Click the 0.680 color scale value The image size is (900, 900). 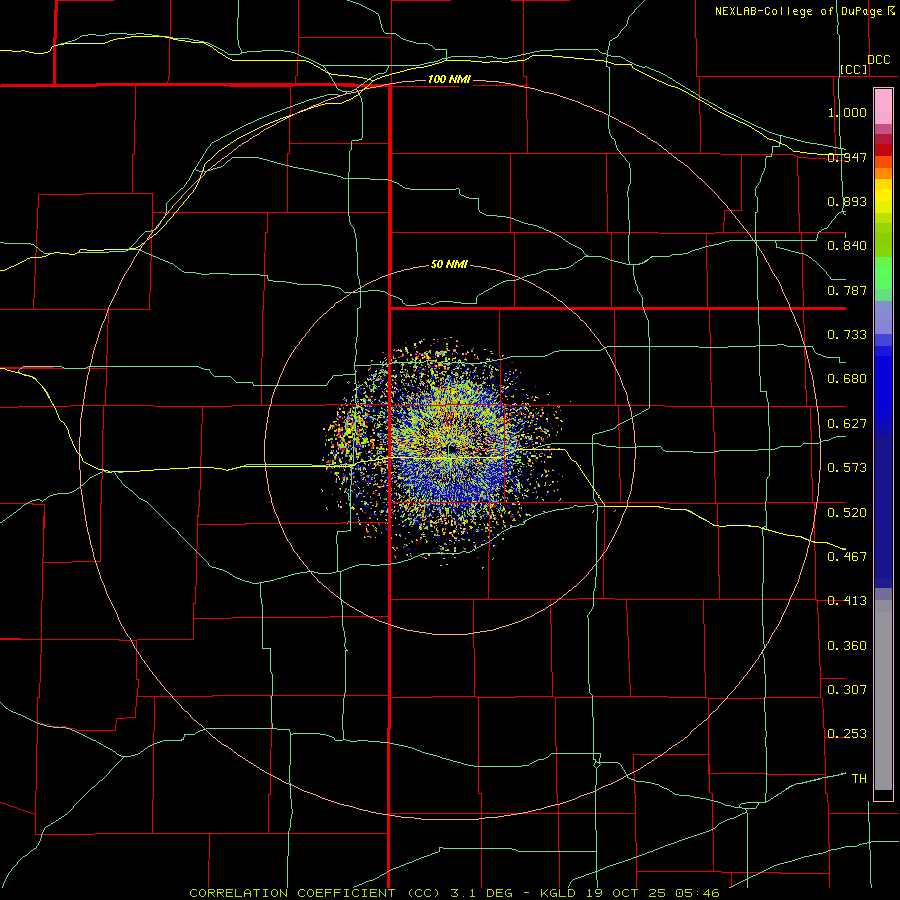click(x=847, y=379)
